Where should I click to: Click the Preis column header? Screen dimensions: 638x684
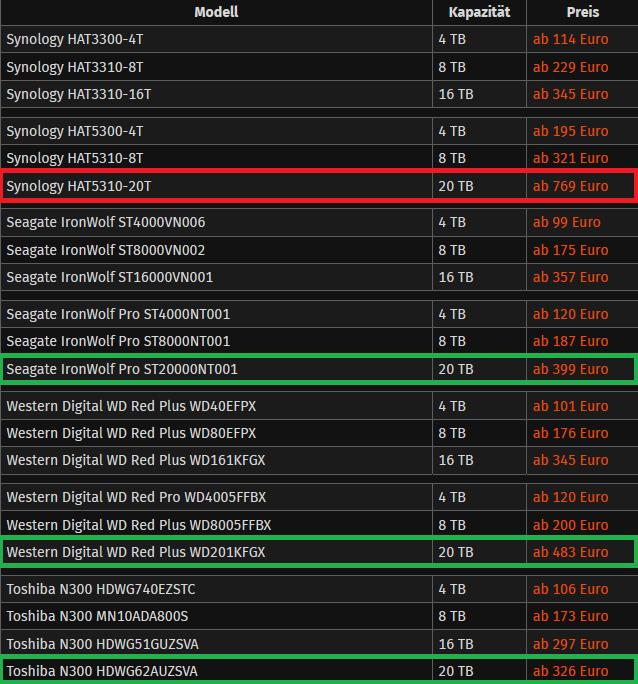(583, 12)
